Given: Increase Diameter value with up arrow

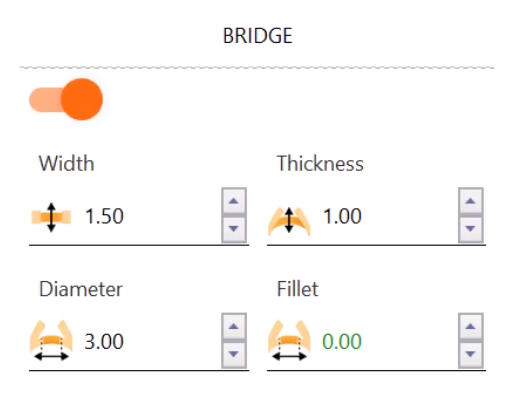Looking at the screenshot, I should [x=234, y=326].
